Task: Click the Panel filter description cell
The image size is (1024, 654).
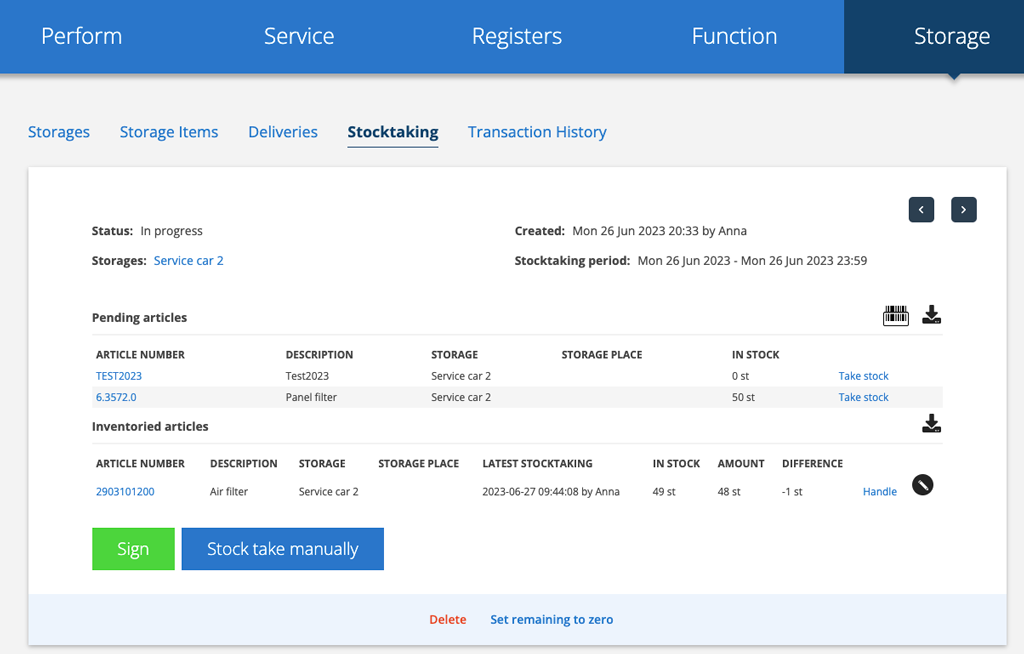Action: pos(311,397)
